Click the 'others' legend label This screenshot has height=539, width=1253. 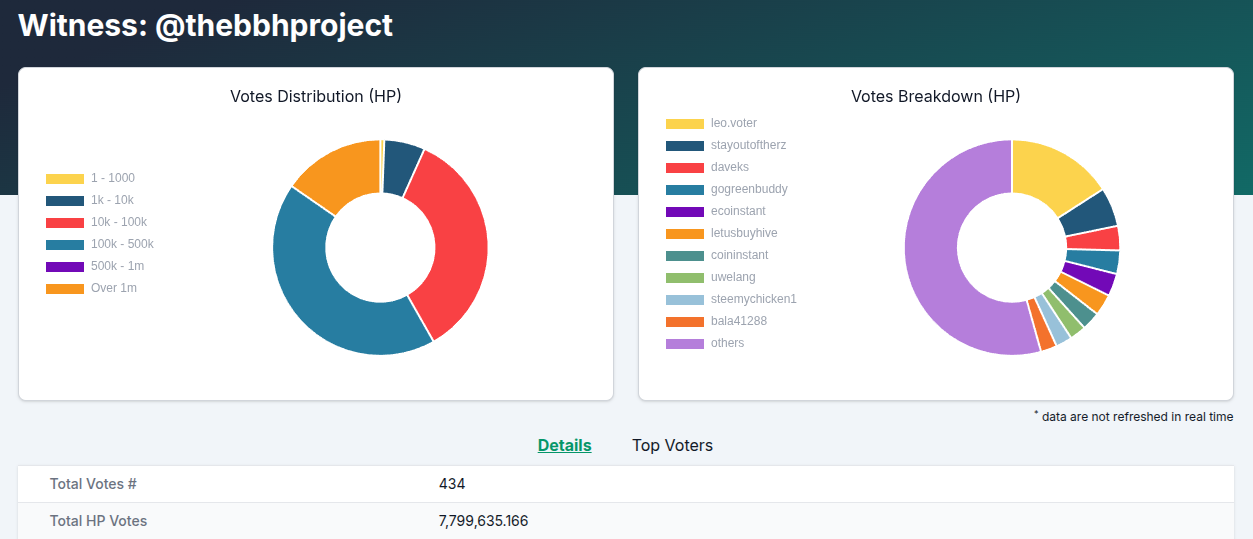(x=728, y=343)
